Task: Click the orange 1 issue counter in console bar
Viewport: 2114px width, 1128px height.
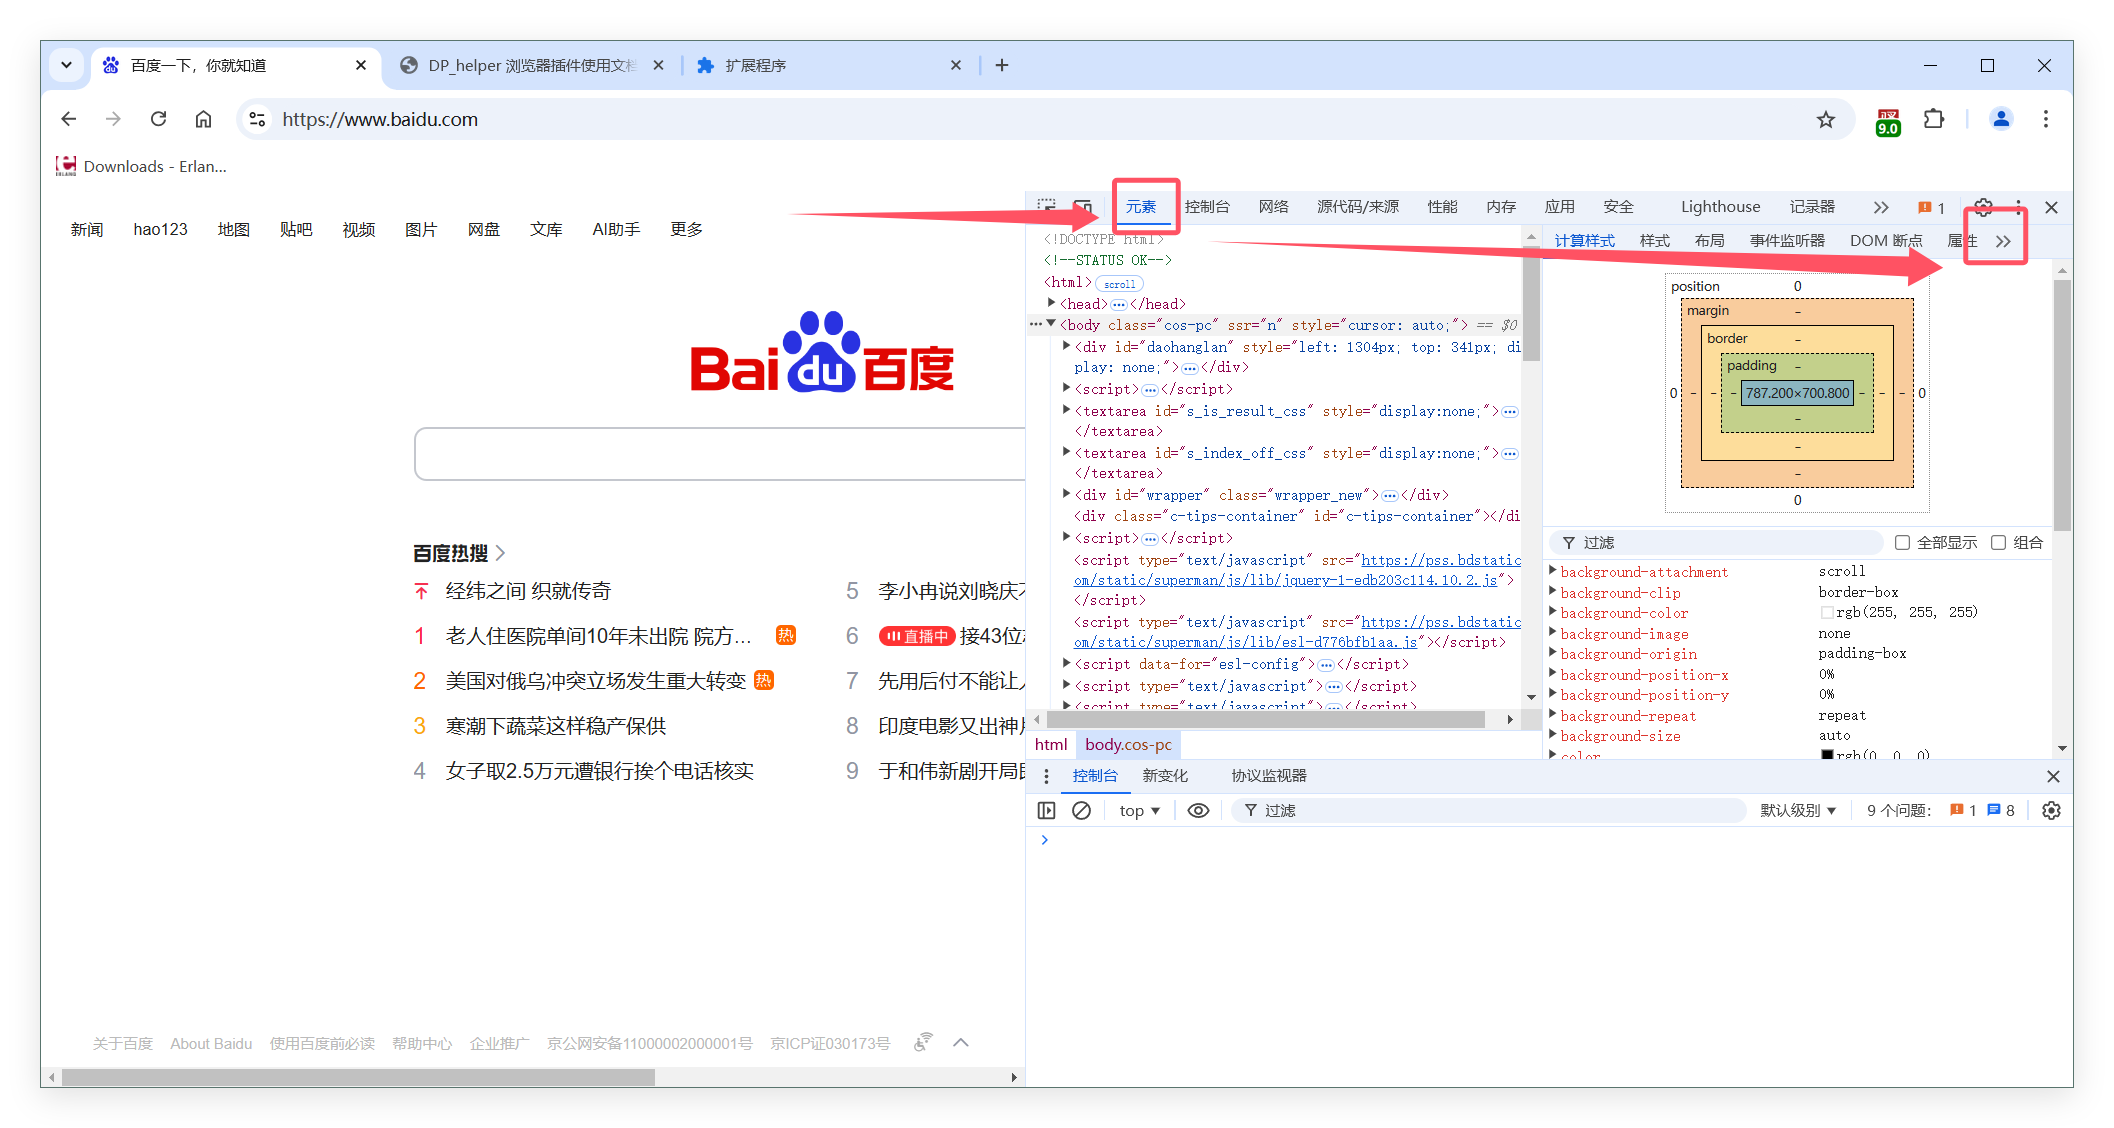Action: 1963,811
